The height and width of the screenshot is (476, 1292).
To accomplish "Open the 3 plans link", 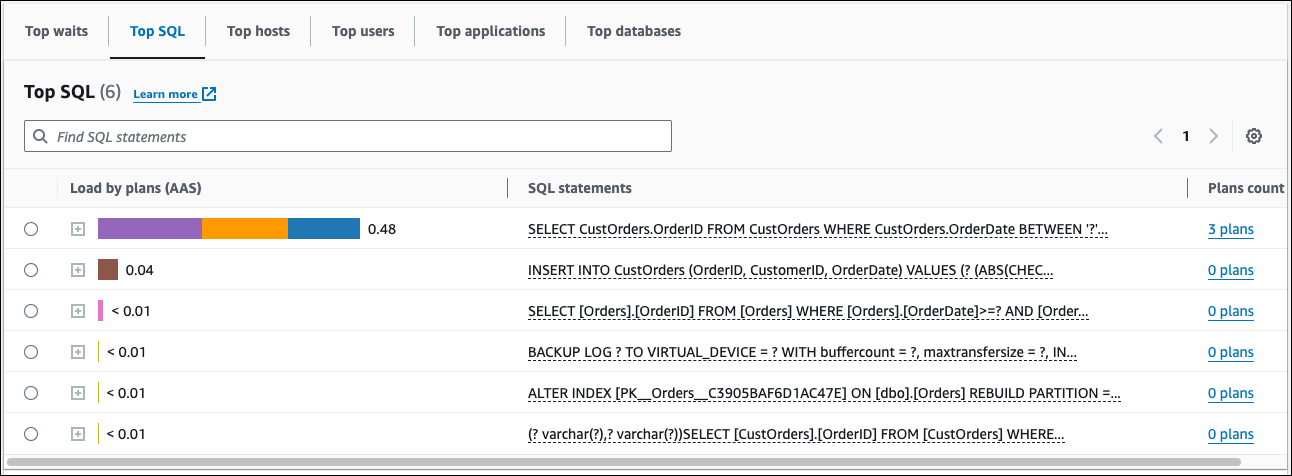I will [1230, 229].
